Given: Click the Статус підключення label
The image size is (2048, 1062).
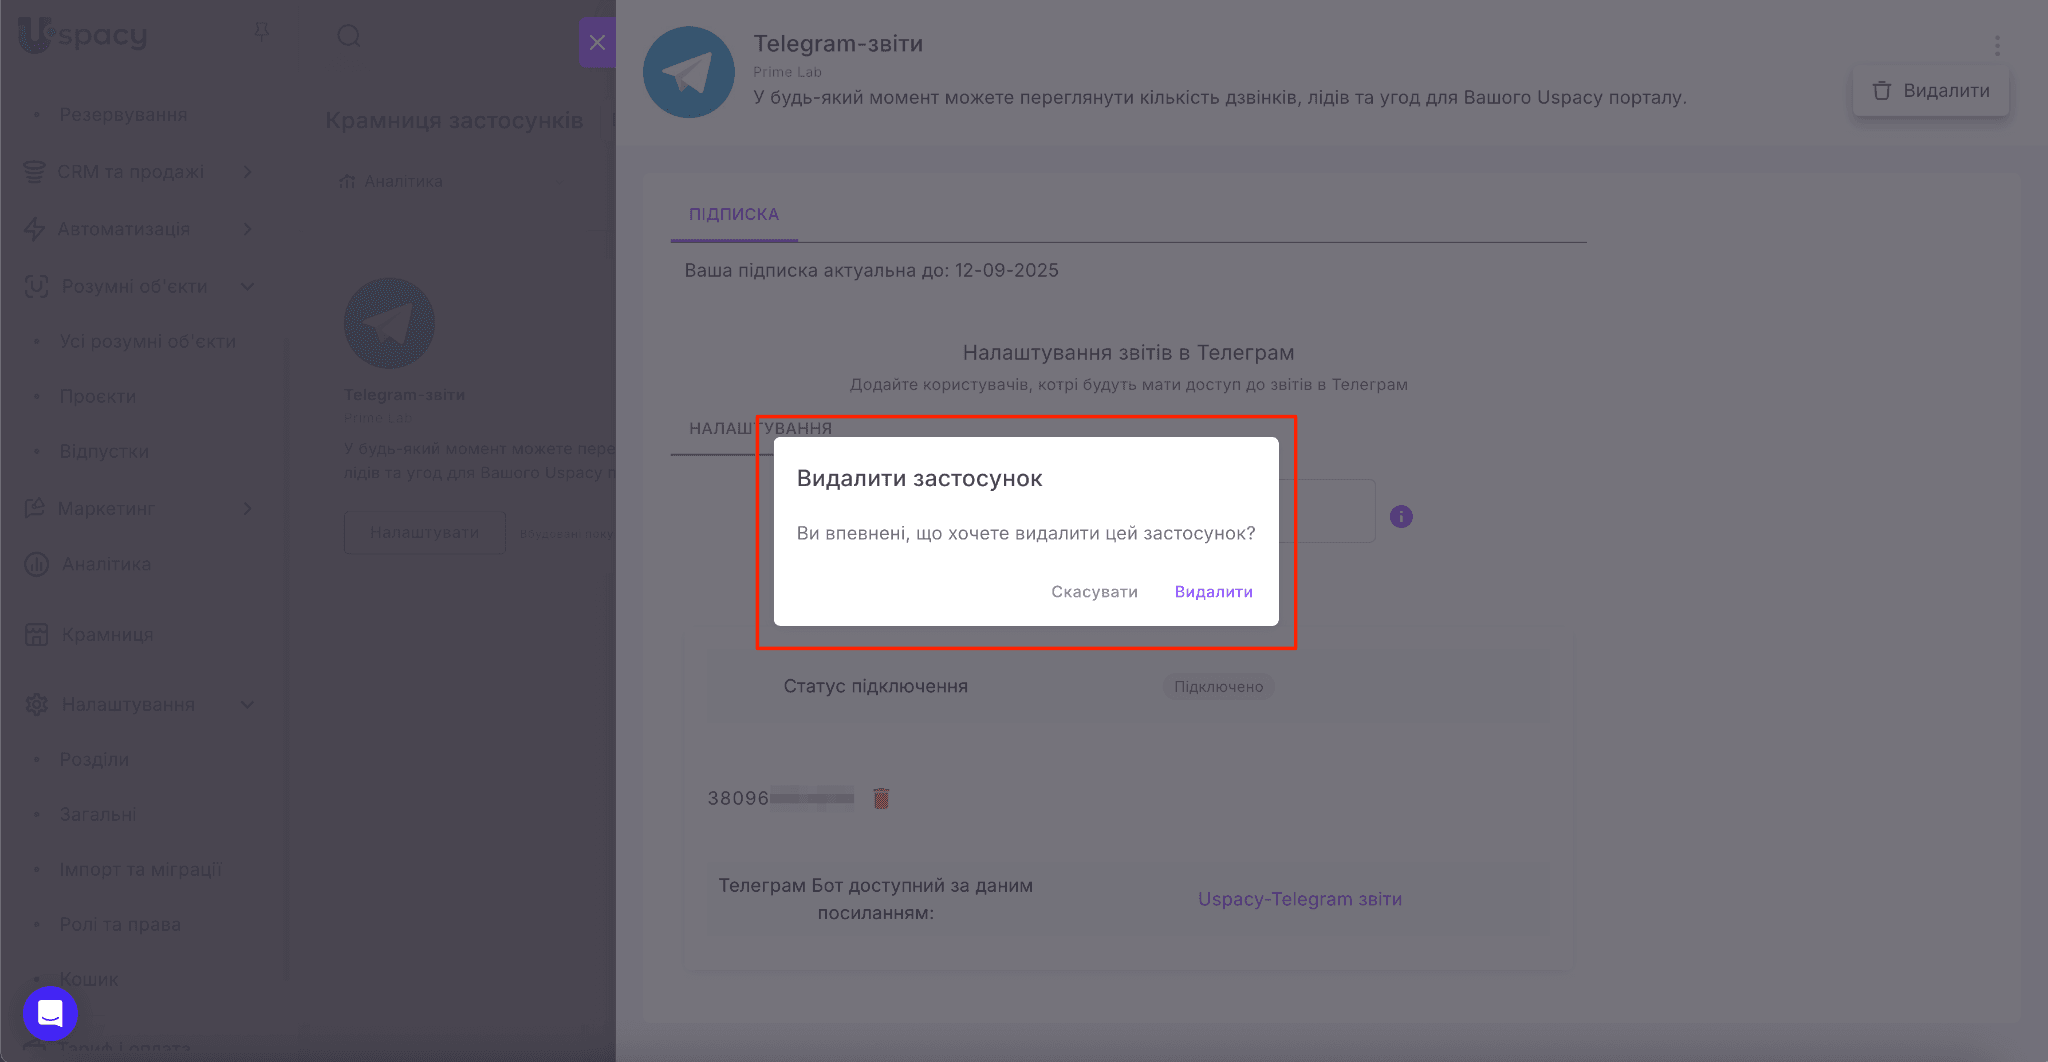Looking at the screenshot, I should 875,686.
